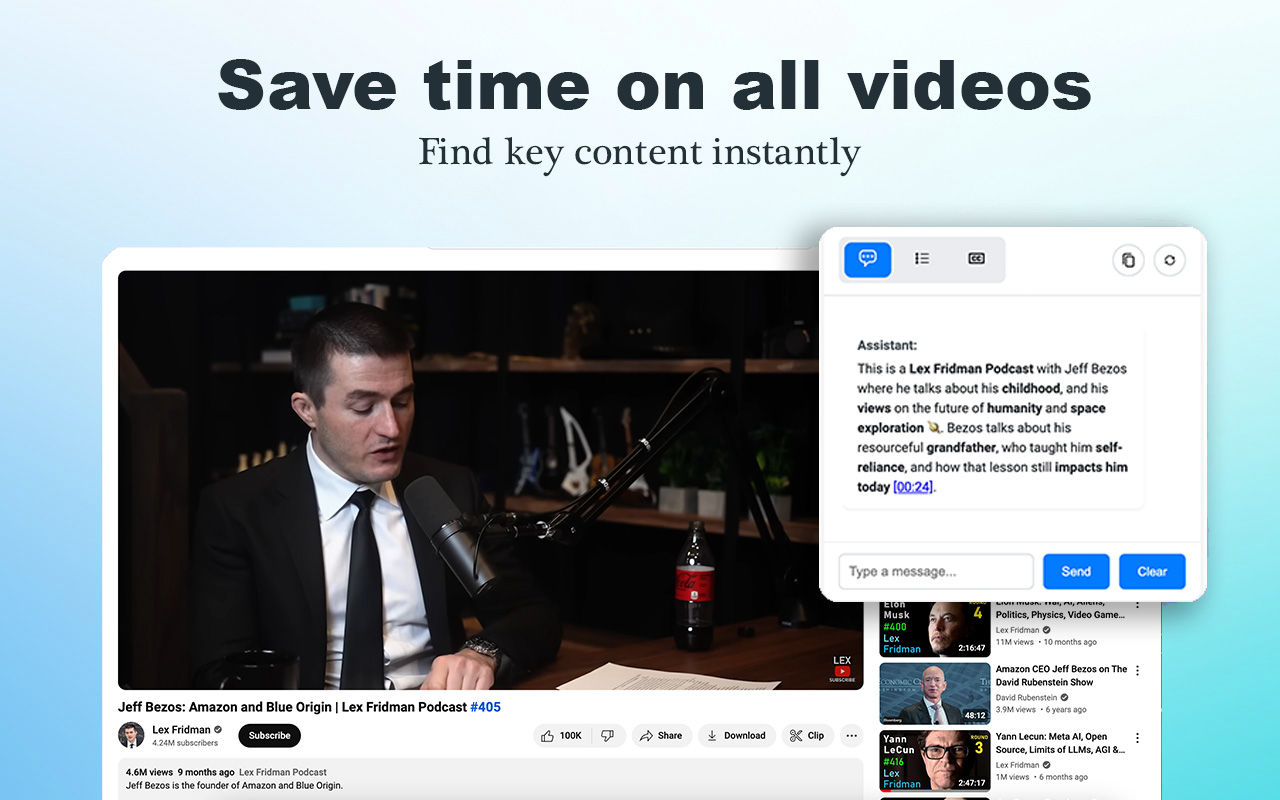Regenerate summary with the refresh icon
The width and height of the screenshot is (1280, 800).
tap(1170, 260)
